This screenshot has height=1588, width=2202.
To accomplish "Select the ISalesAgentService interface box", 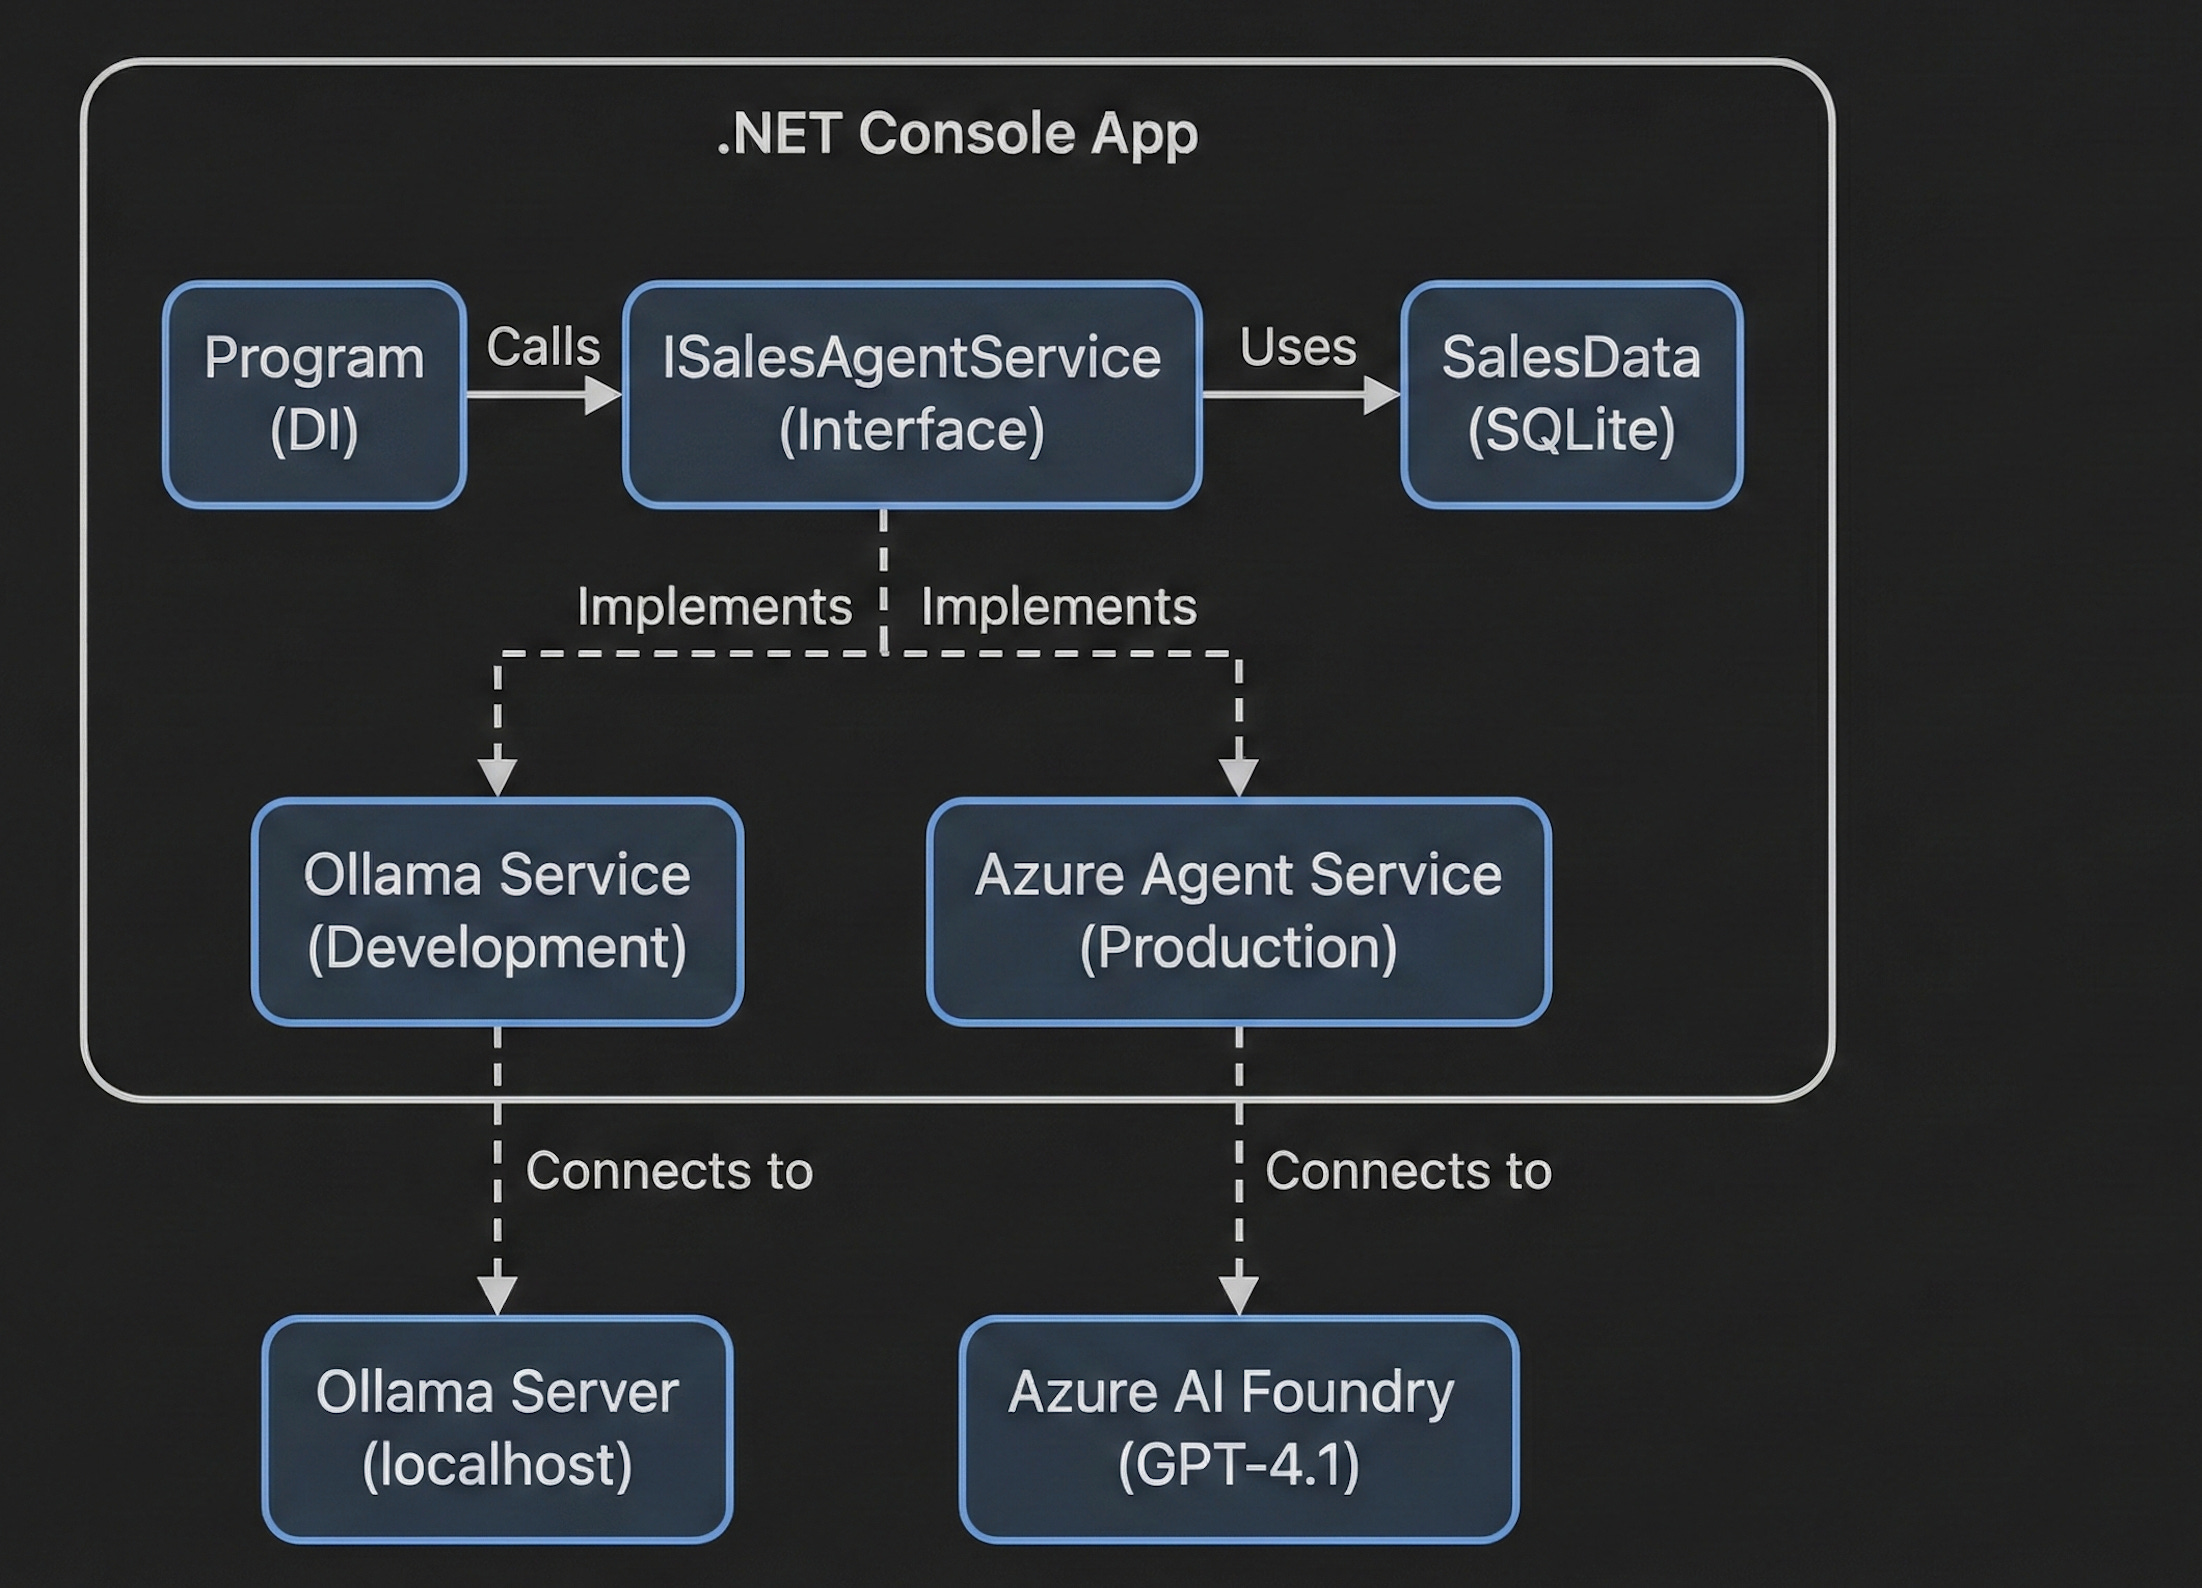I will point(911,394).
